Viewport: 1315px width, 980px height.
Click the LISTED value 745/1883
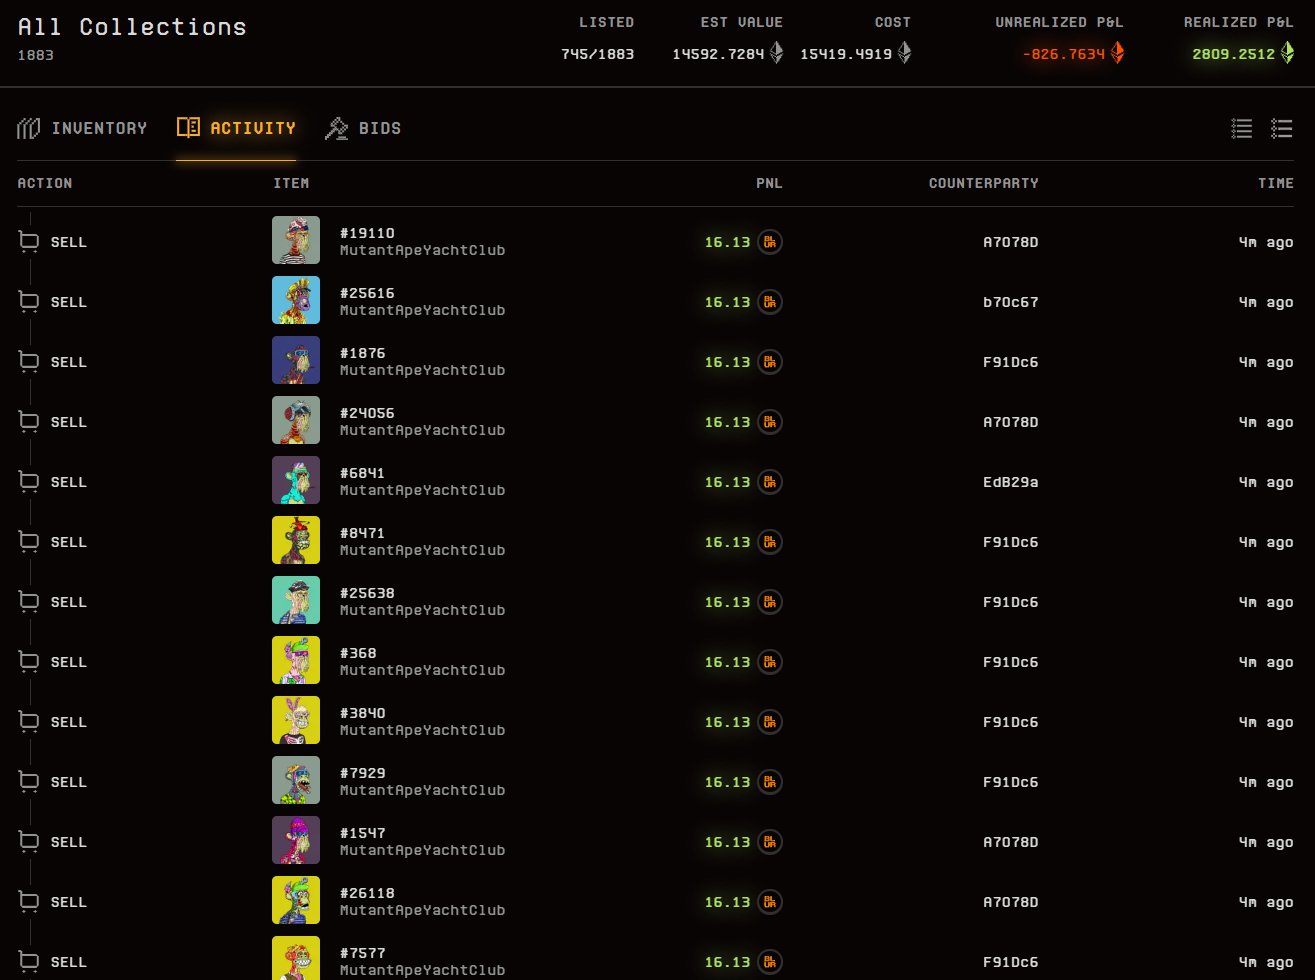tap(598, 54)
